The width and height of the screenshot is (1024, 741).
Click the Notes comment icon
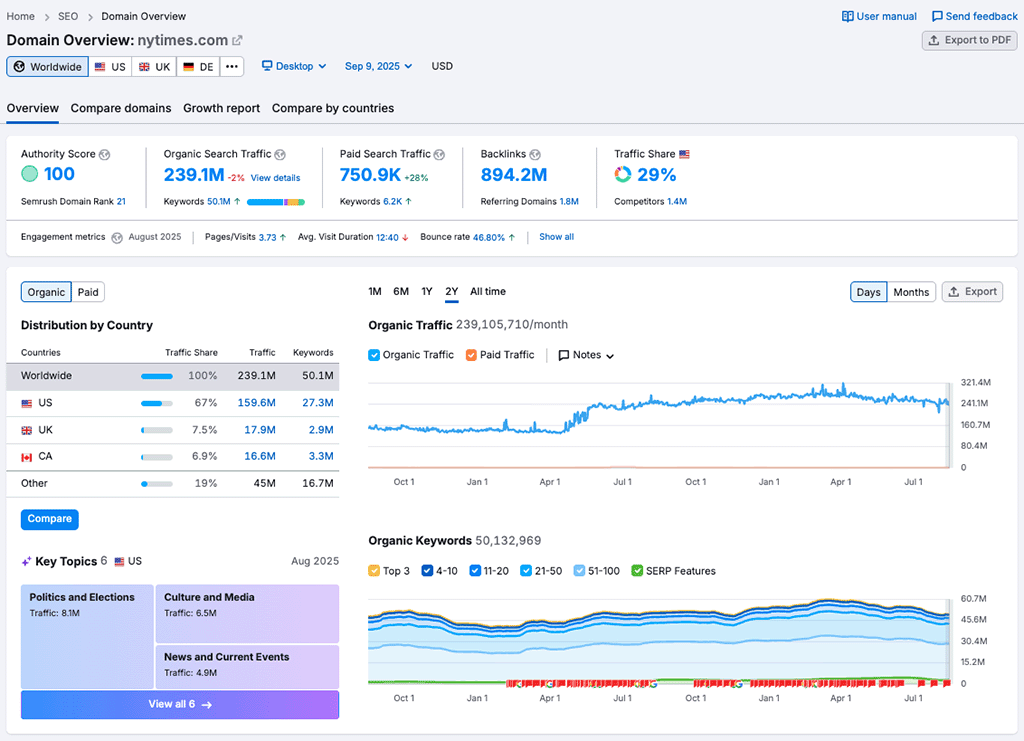564,355
